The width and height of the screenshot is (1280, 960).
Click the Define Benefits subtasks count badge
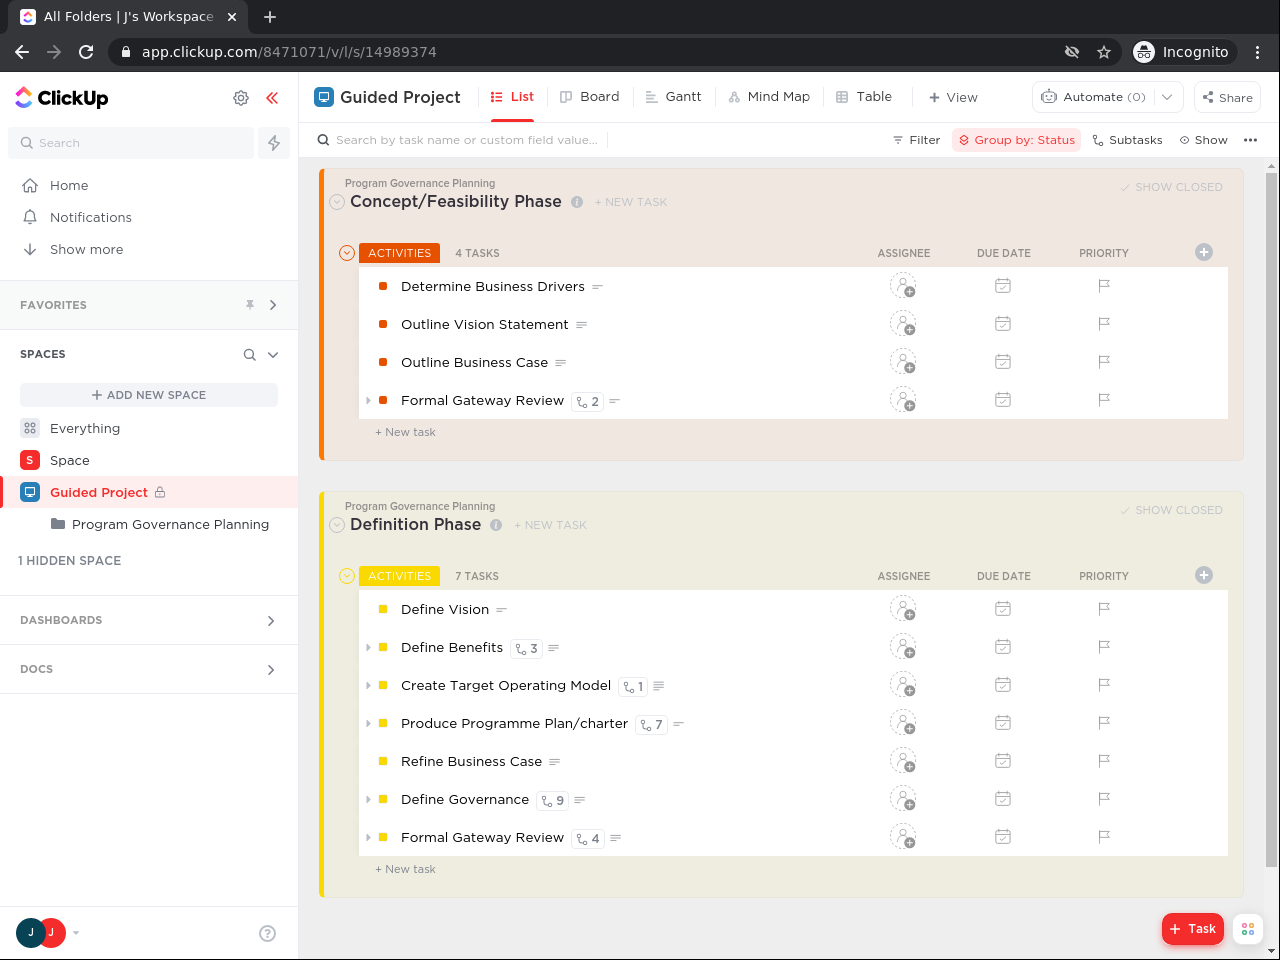pyautogui.click(x=526, y=649)
